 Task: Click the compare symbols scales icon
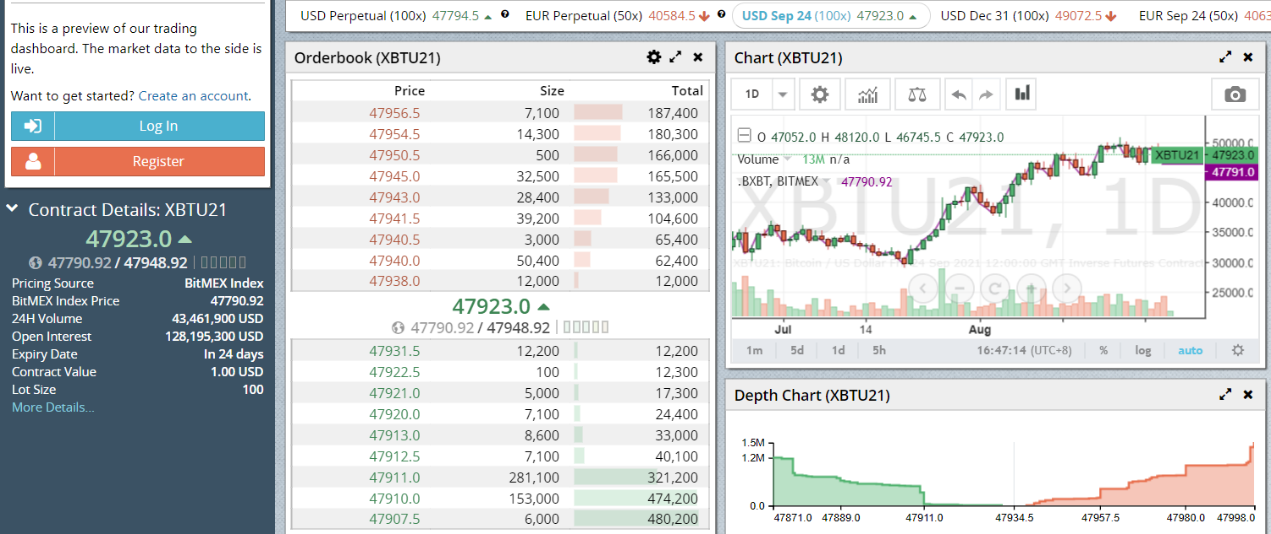[x=916, y=94]
